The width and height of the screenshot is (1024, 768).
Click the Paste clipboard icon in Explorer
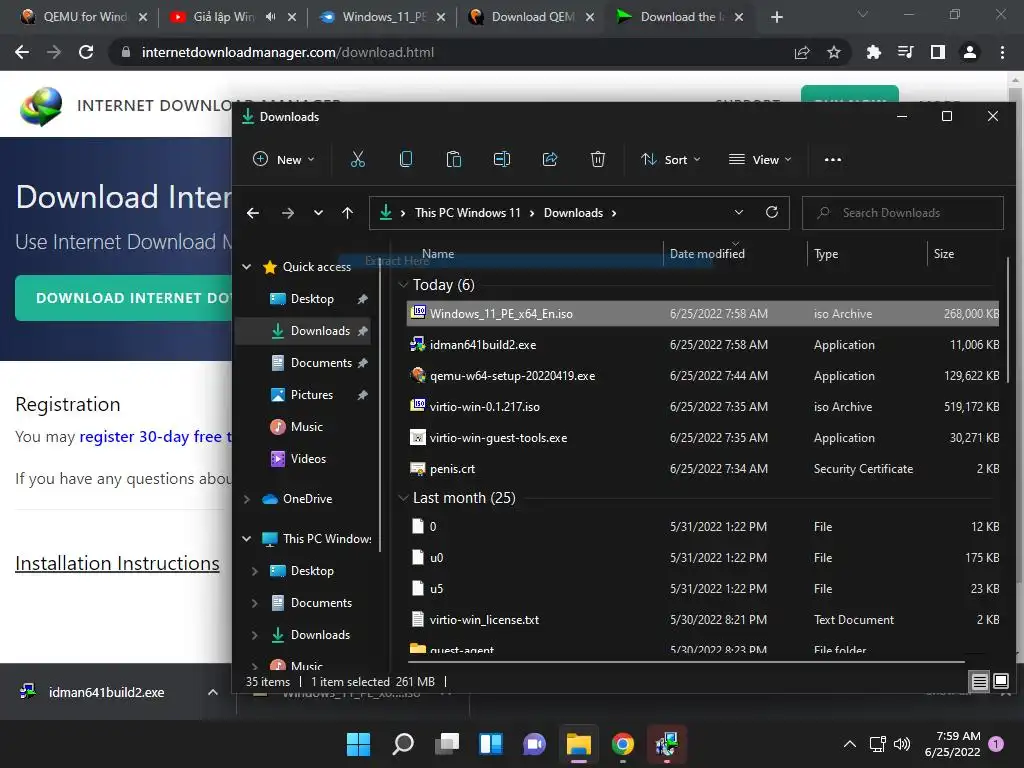453,159
